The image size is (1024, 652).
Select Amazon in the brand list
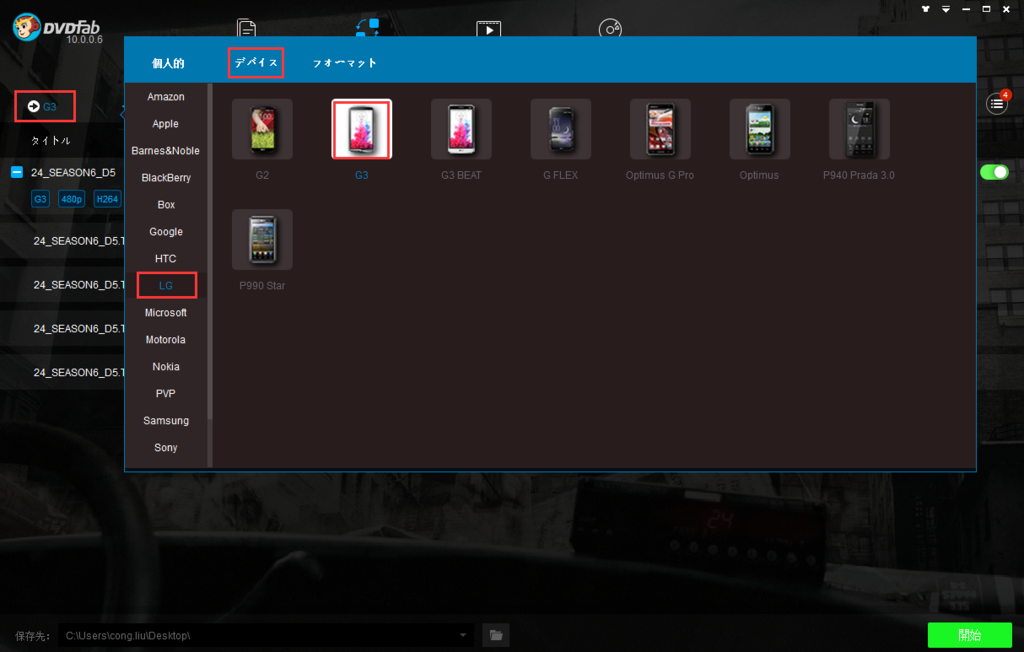point(166,97)
